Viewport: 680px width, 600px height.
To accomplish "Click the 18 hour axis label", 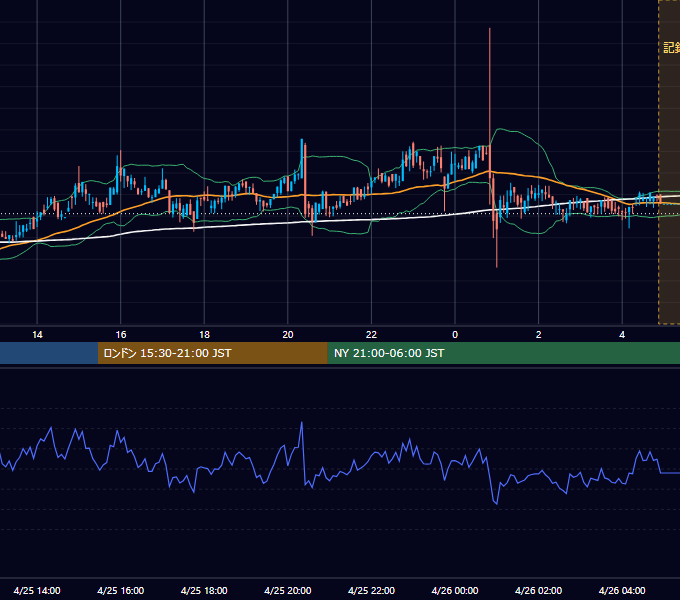I will 204,335.
